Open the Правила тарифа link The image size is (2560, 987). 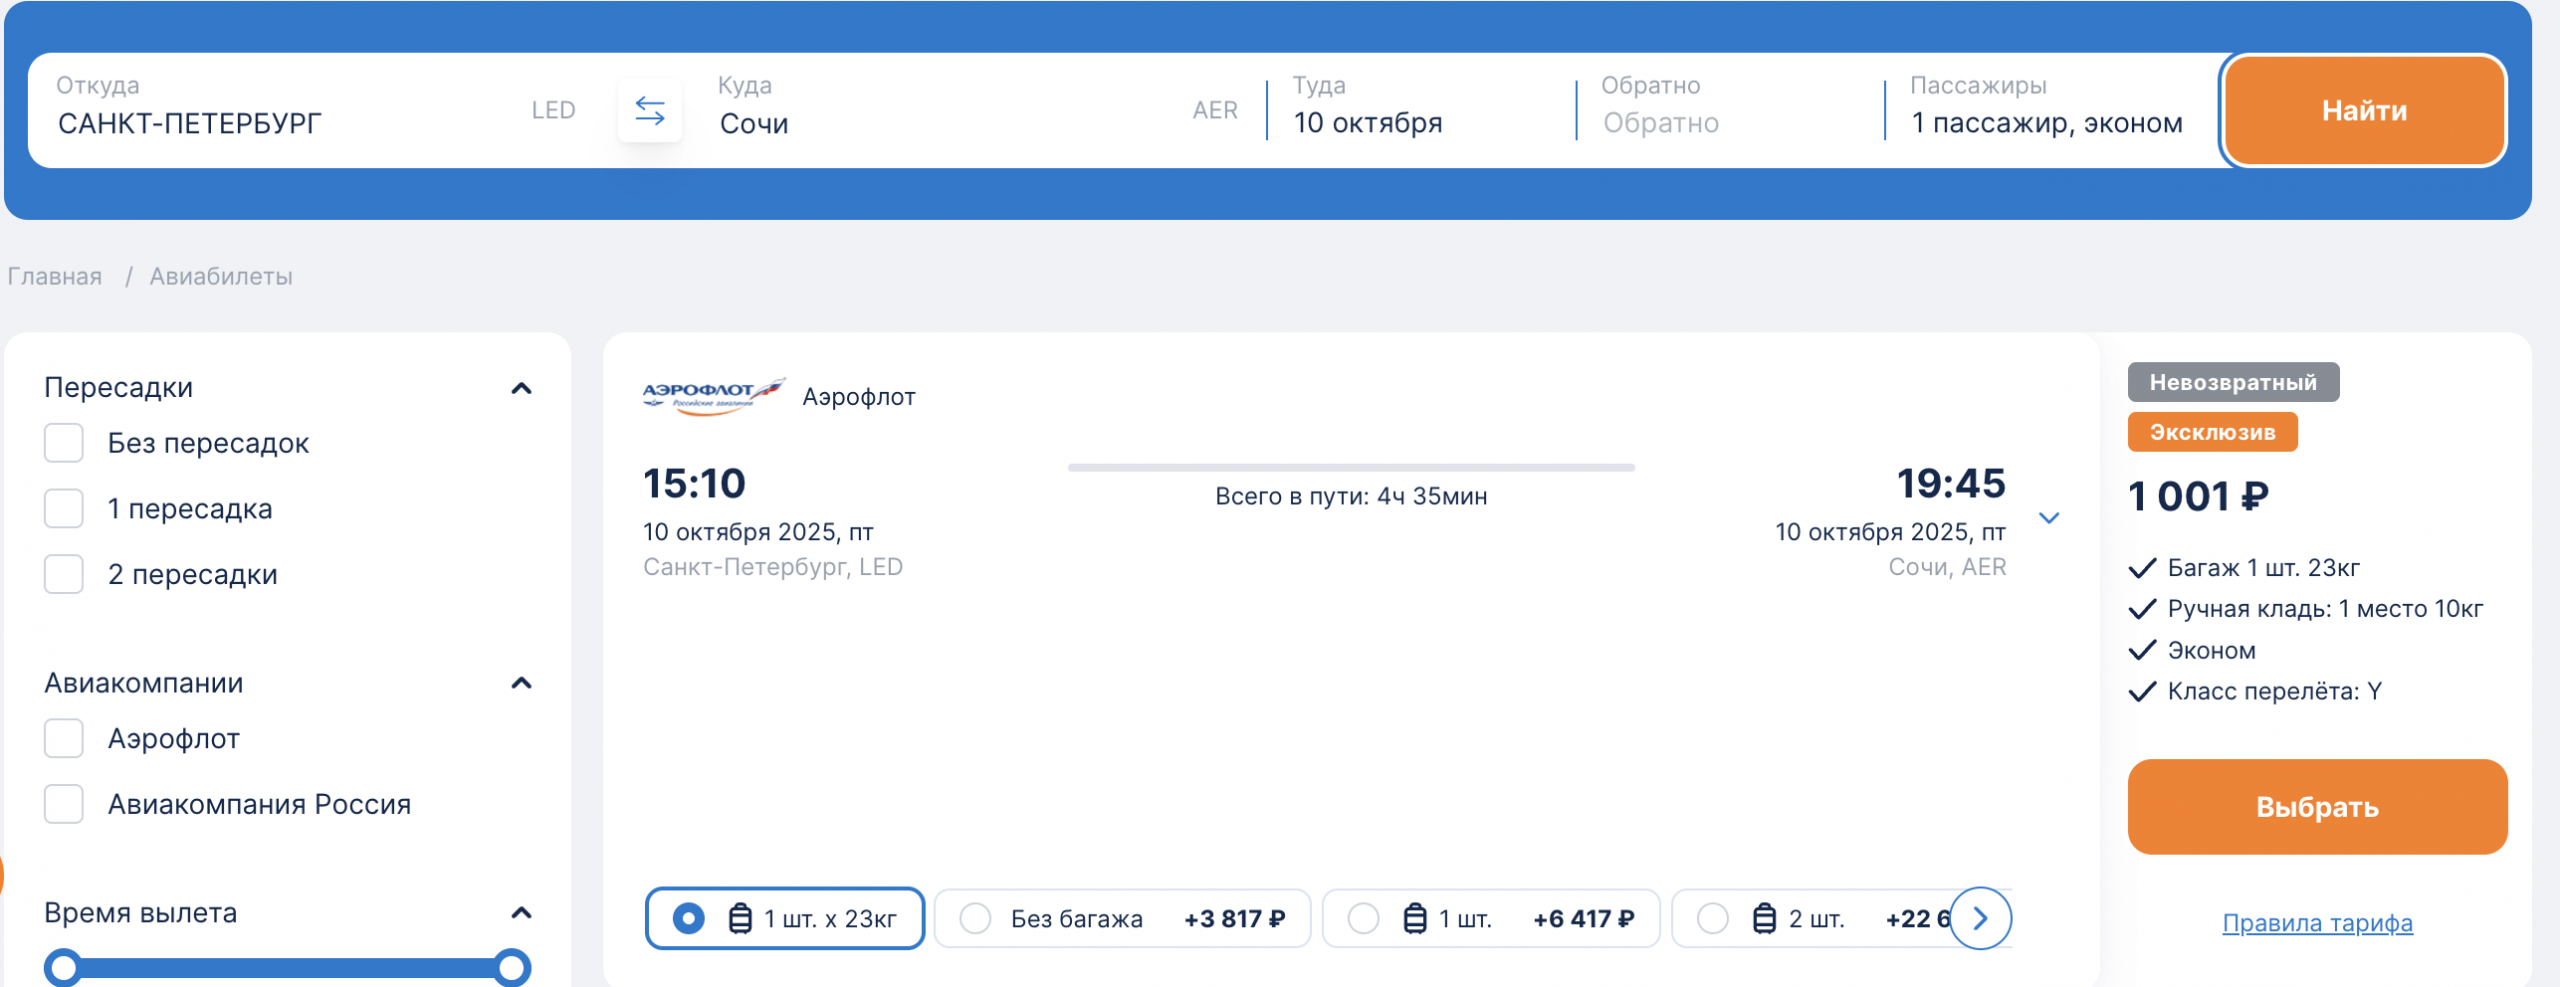tap(2317, 922)
